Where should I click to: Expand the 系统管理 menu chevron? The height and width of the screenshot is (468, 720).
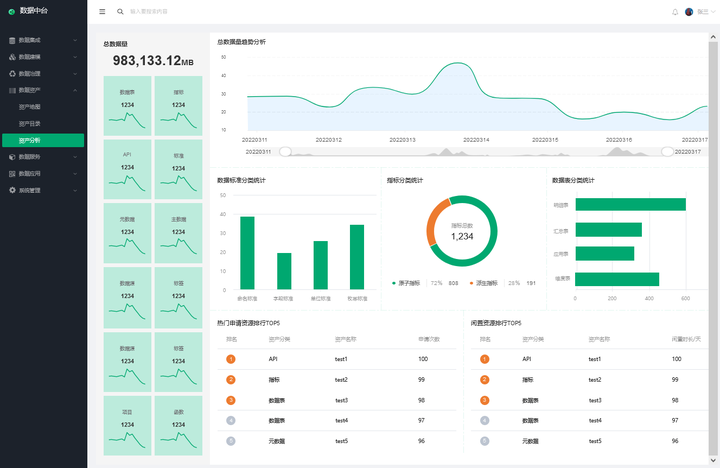tap(75, 190)
